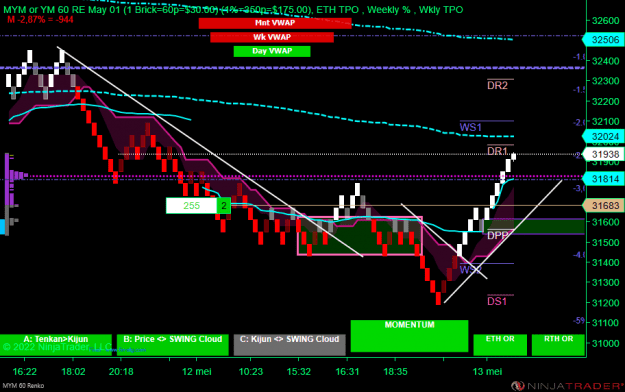Click the 31500 price scale label

605,242
